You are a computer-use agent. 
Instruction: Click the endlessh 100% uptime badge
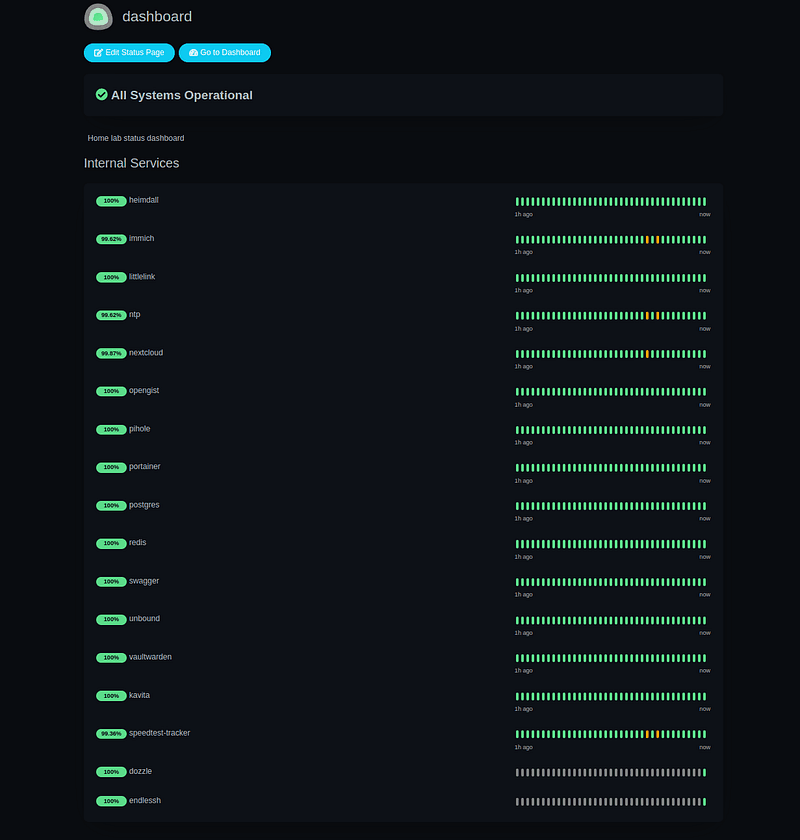tap(111, 801)
